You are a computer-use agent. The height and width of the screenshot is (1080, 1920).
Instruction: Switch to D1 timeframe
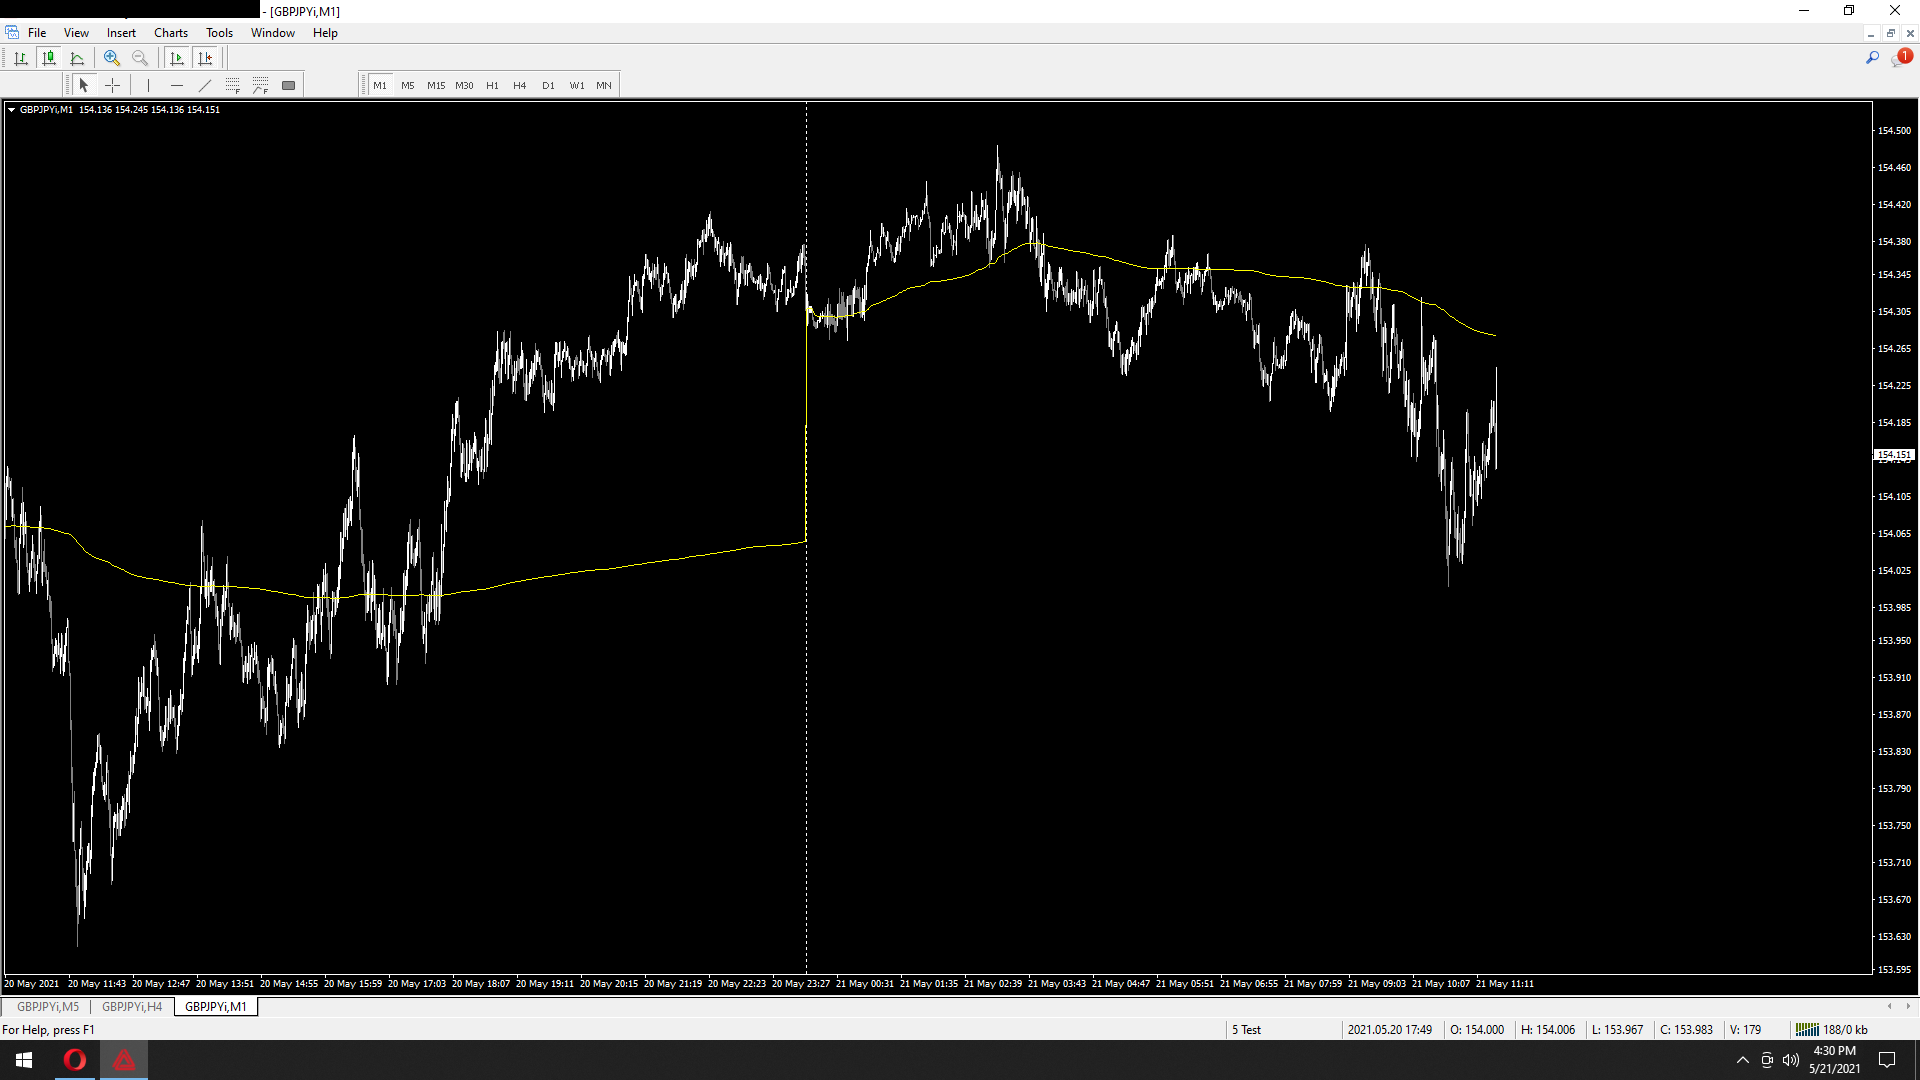point(548,86)
